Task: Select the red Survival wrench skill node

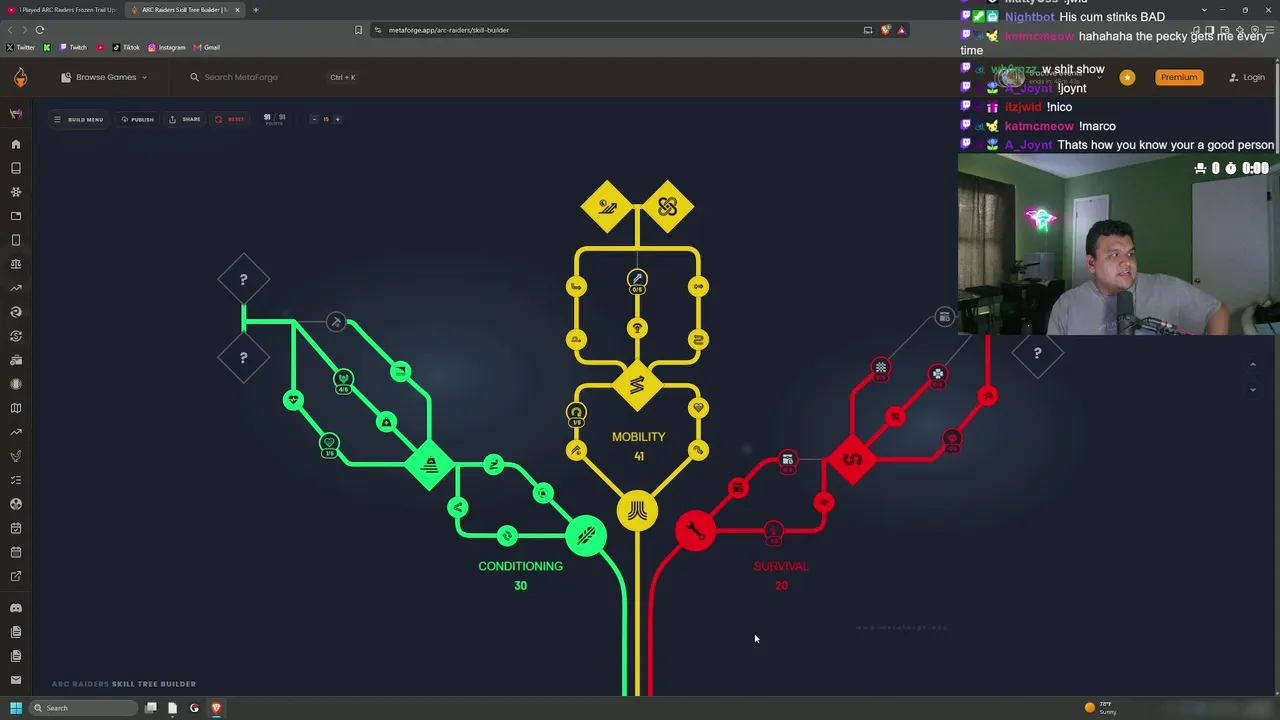Action: 695,531
